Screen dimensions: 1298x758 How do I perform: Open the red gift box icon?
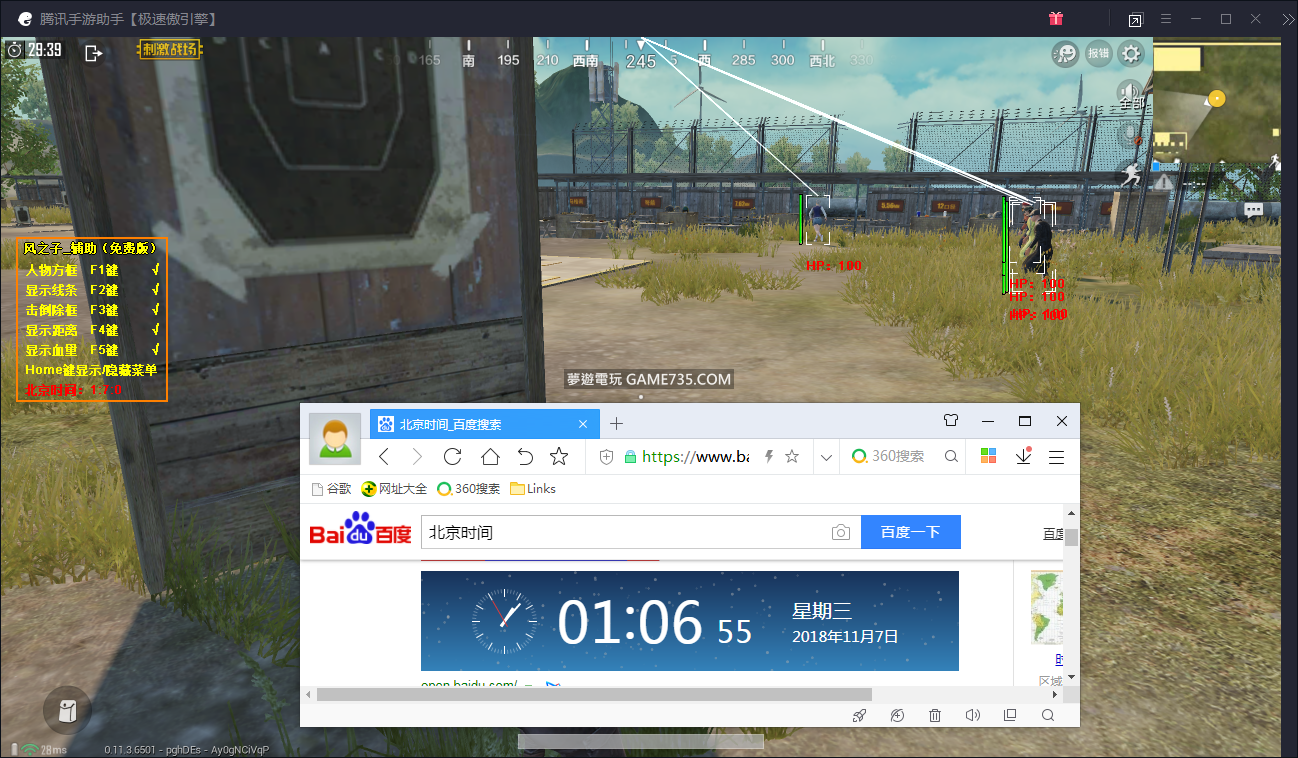[1056, 19]
